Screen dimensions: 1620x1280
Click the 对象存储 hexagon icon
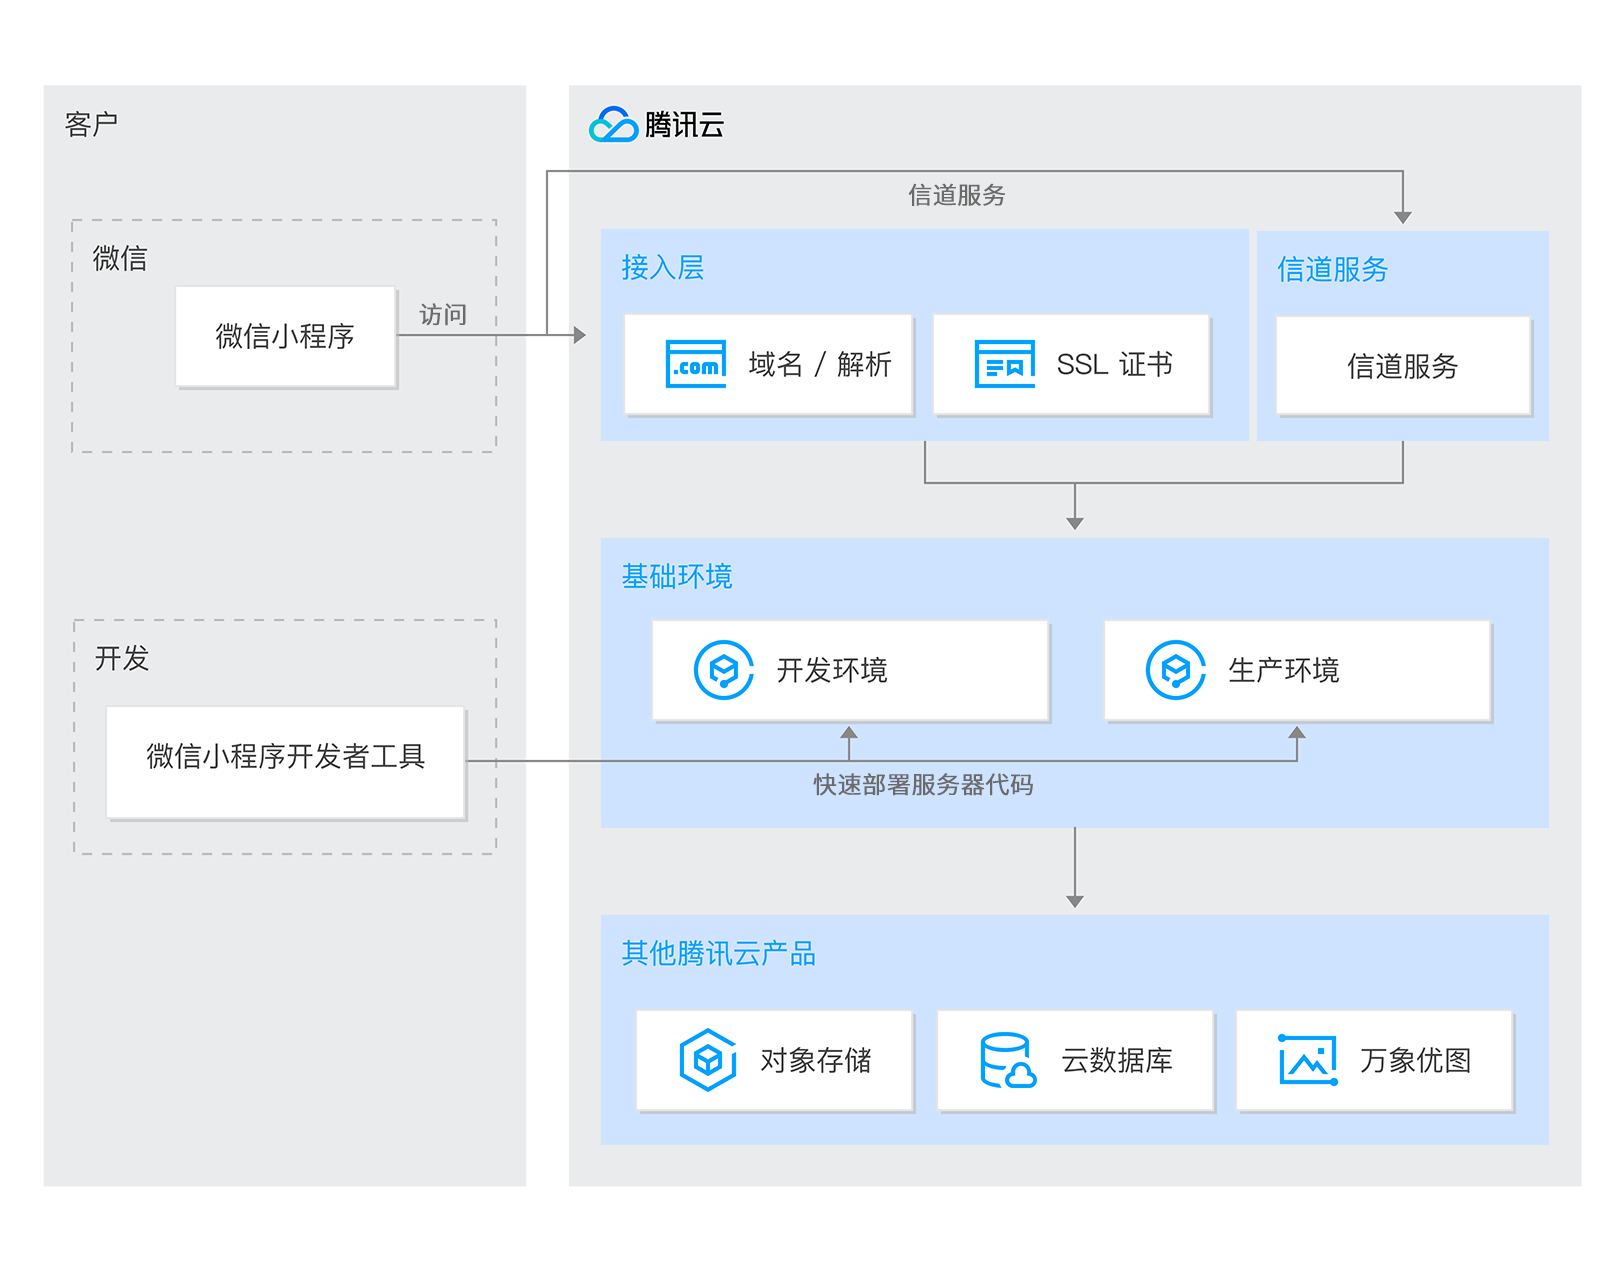tap(708, 1060)
